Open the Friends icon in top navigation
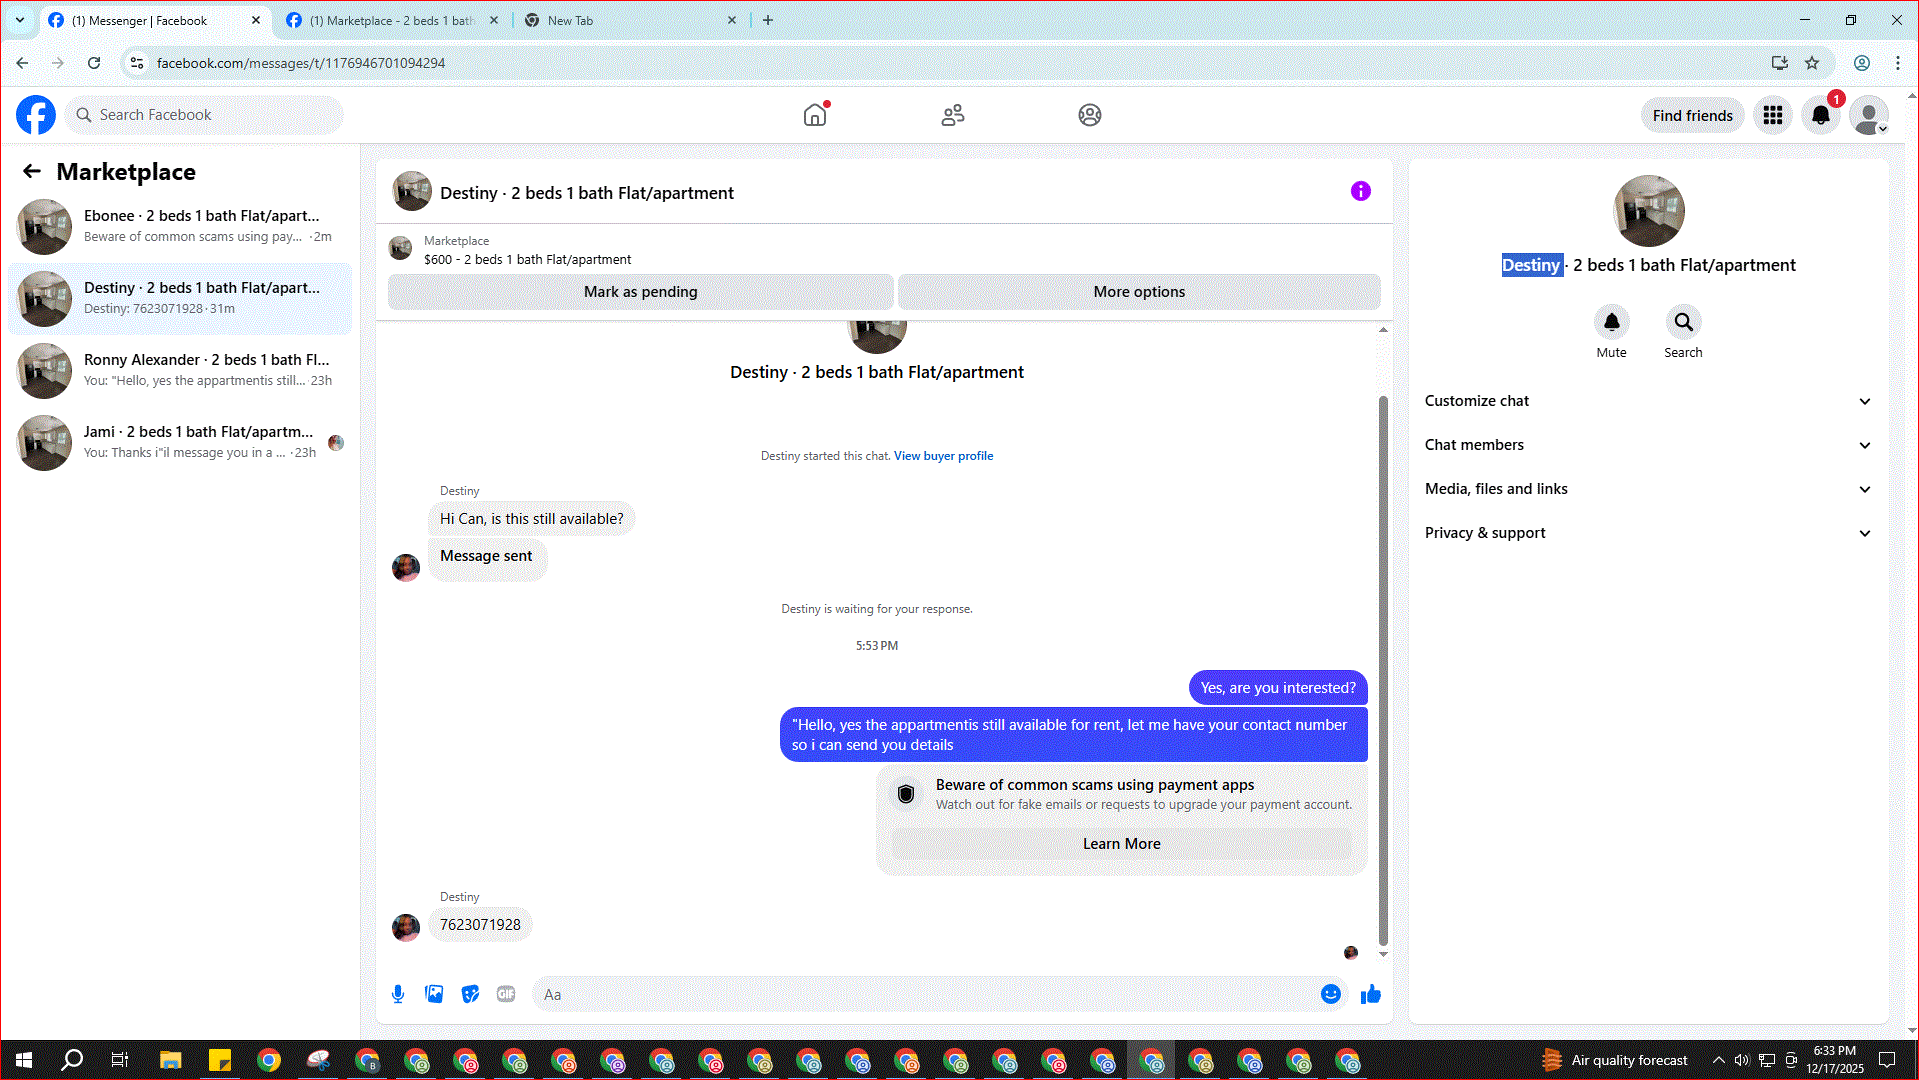The image size is (1919, 1080). click(953, 115)
